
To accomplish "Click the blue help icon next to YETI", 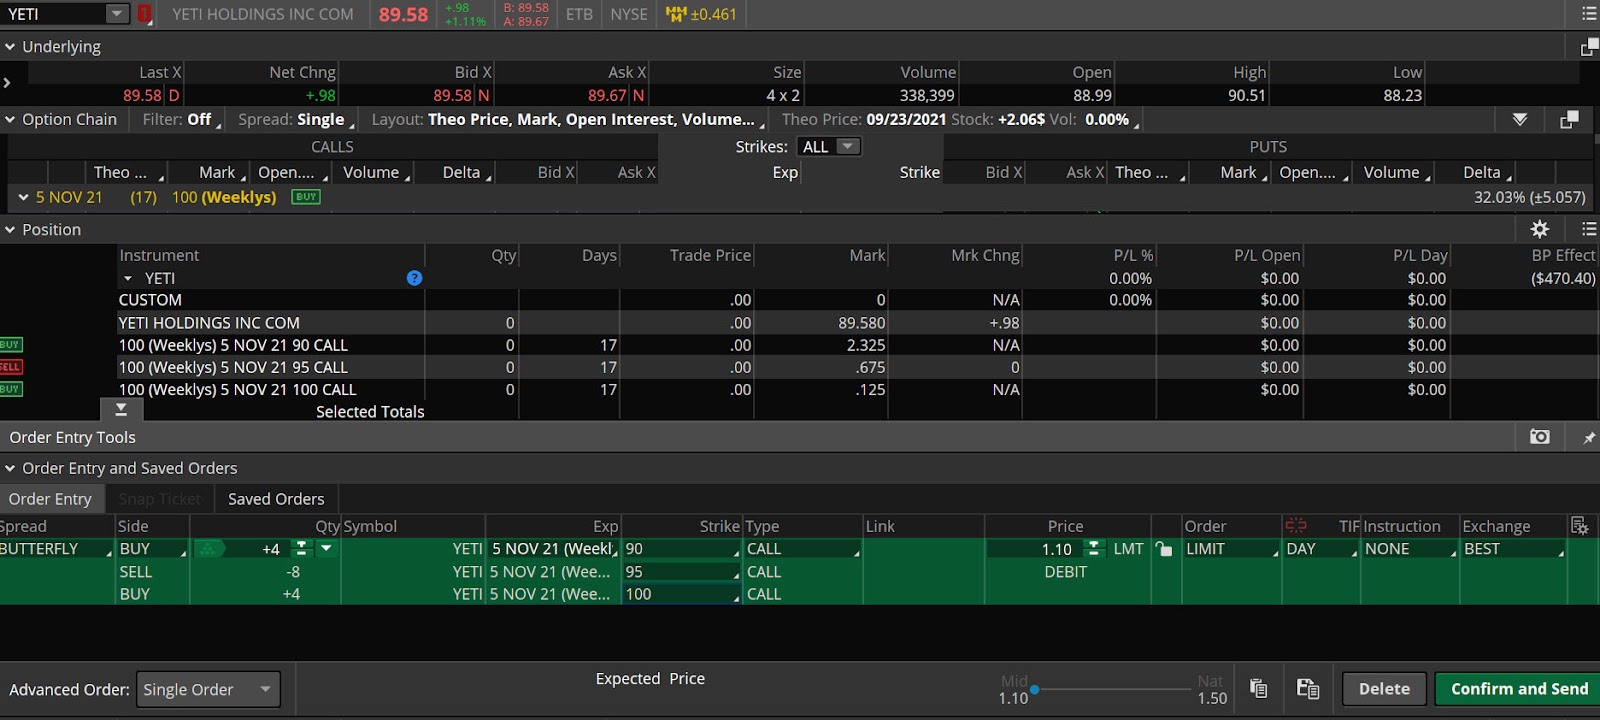I will 414,278.
